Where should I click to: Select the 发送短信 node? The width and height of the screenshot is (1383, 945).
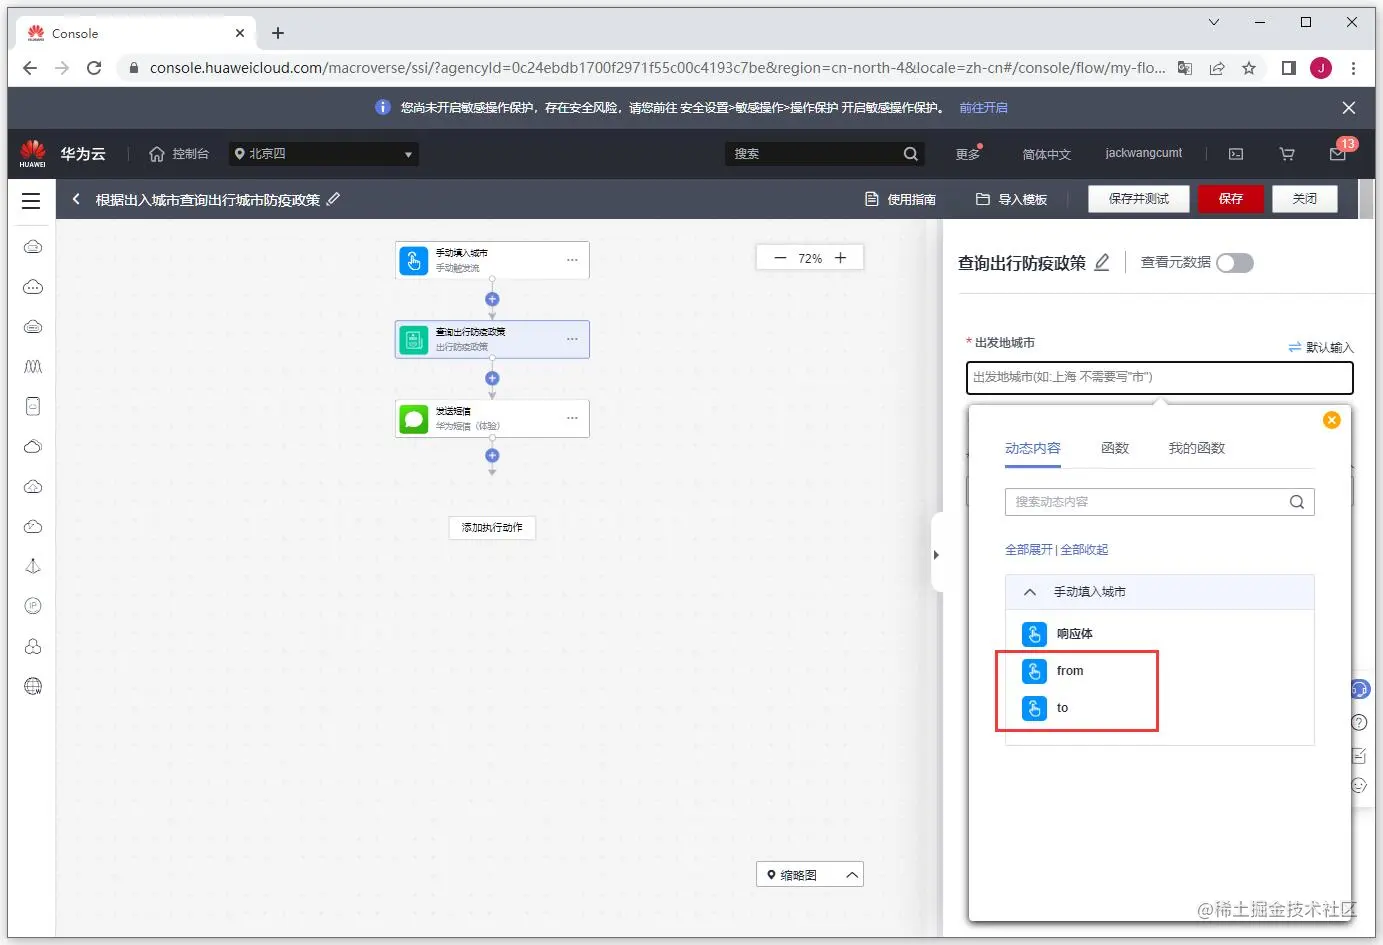(492, 418)
